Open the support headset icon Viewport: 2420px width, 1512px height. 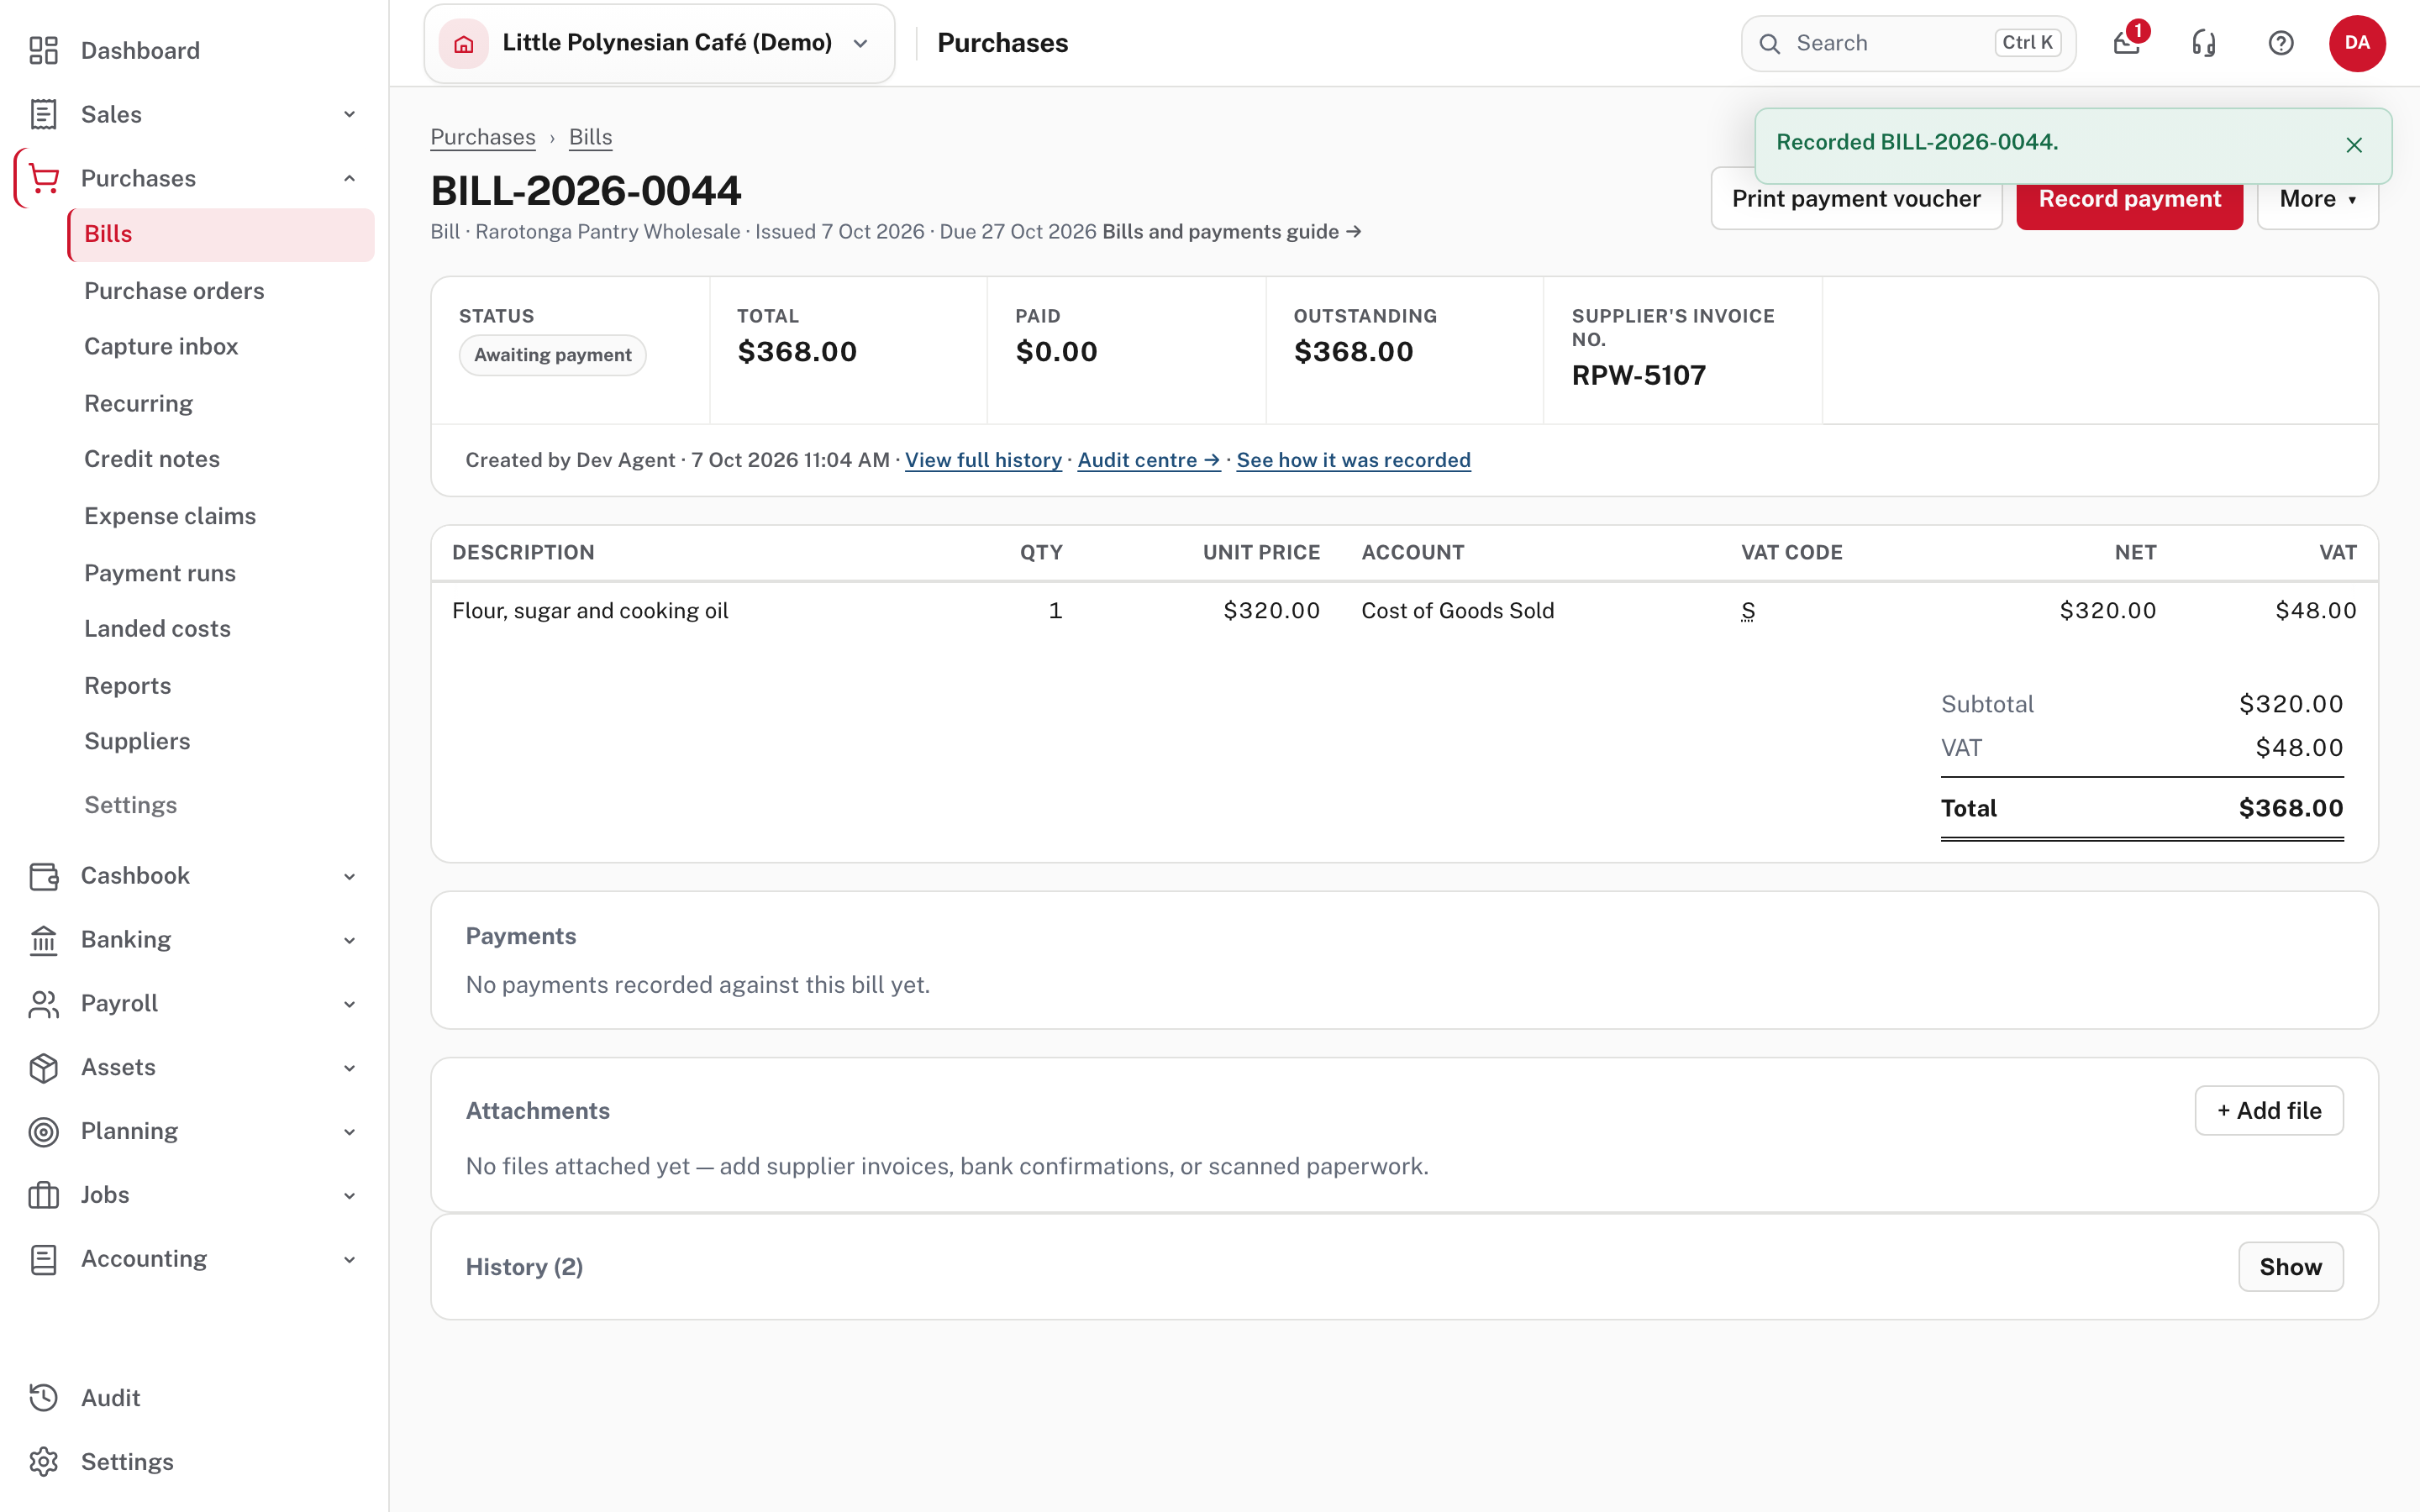(x=2204, y=43)
